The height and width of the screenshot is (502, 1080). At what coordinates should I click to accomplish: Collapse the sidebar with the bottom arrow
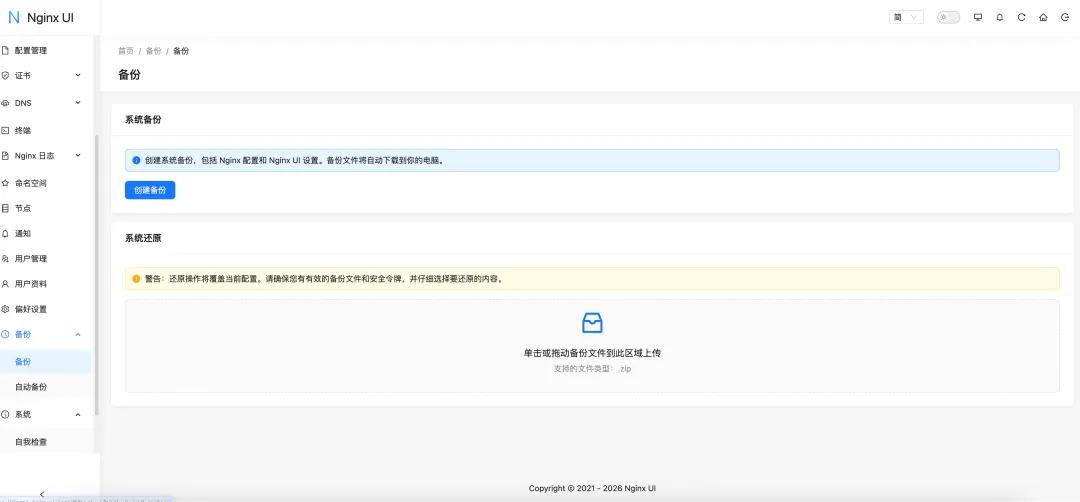click(42, 494)
